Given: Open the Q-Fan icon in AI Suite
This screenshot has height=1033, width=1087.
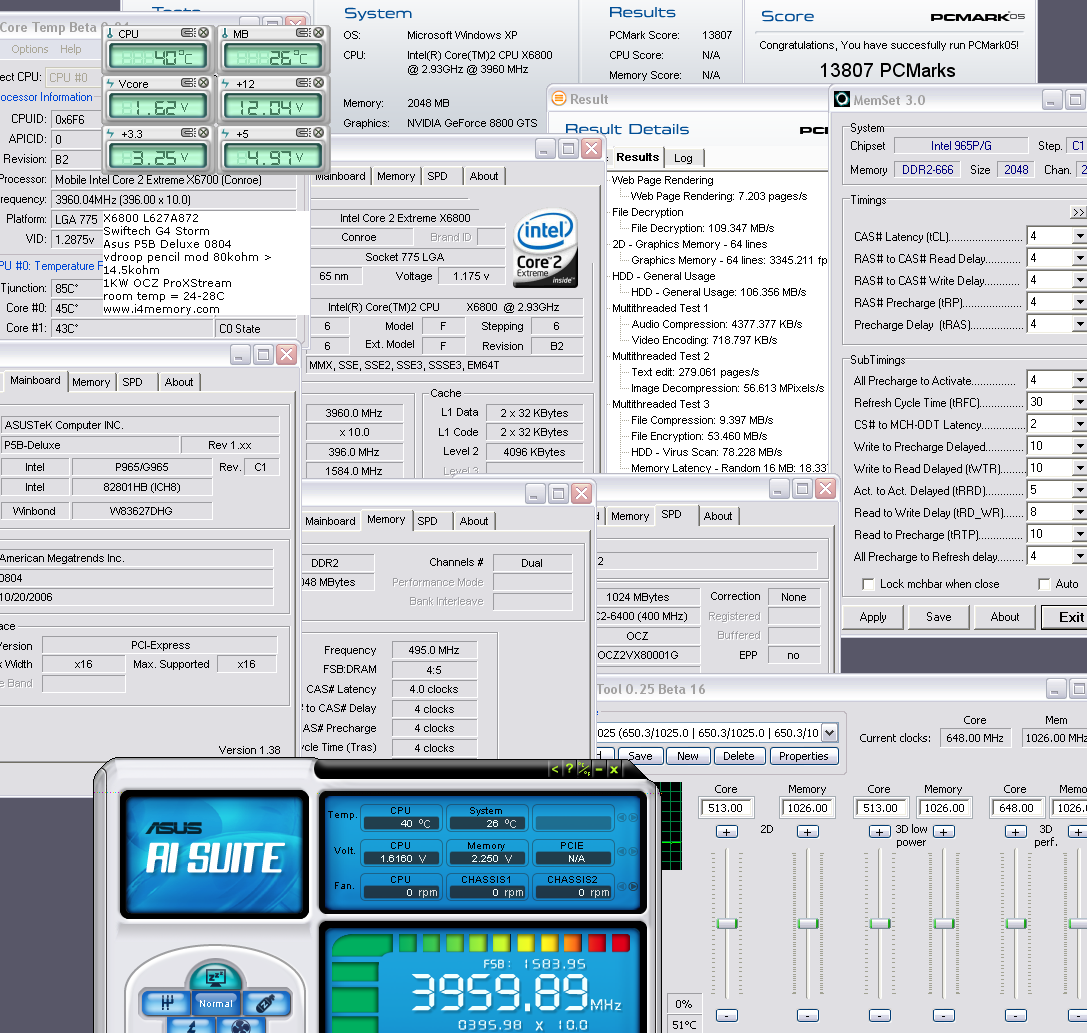Looking at the screenshot, I should coord(241,1026).
